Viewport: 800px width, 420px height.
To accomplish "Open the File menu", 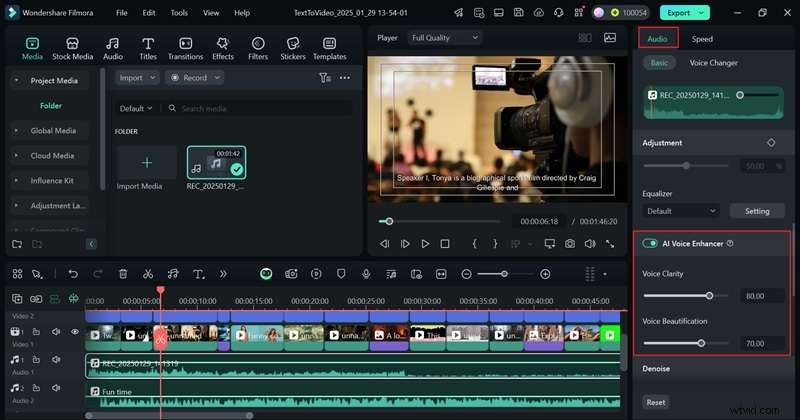I will tap(121, 13).
